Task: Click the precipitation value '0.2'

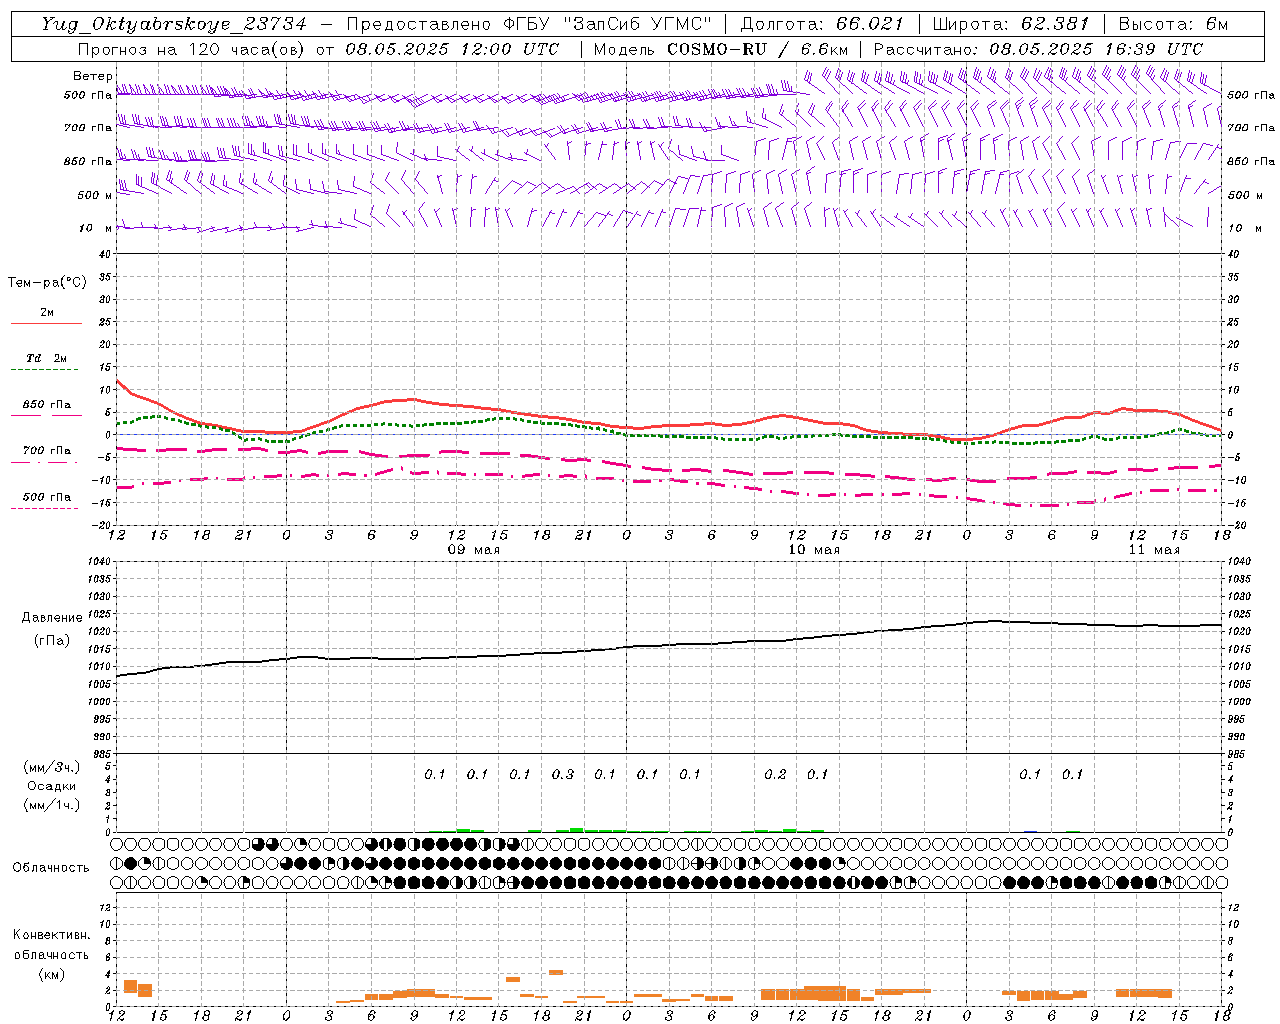Action: [775, 774]
